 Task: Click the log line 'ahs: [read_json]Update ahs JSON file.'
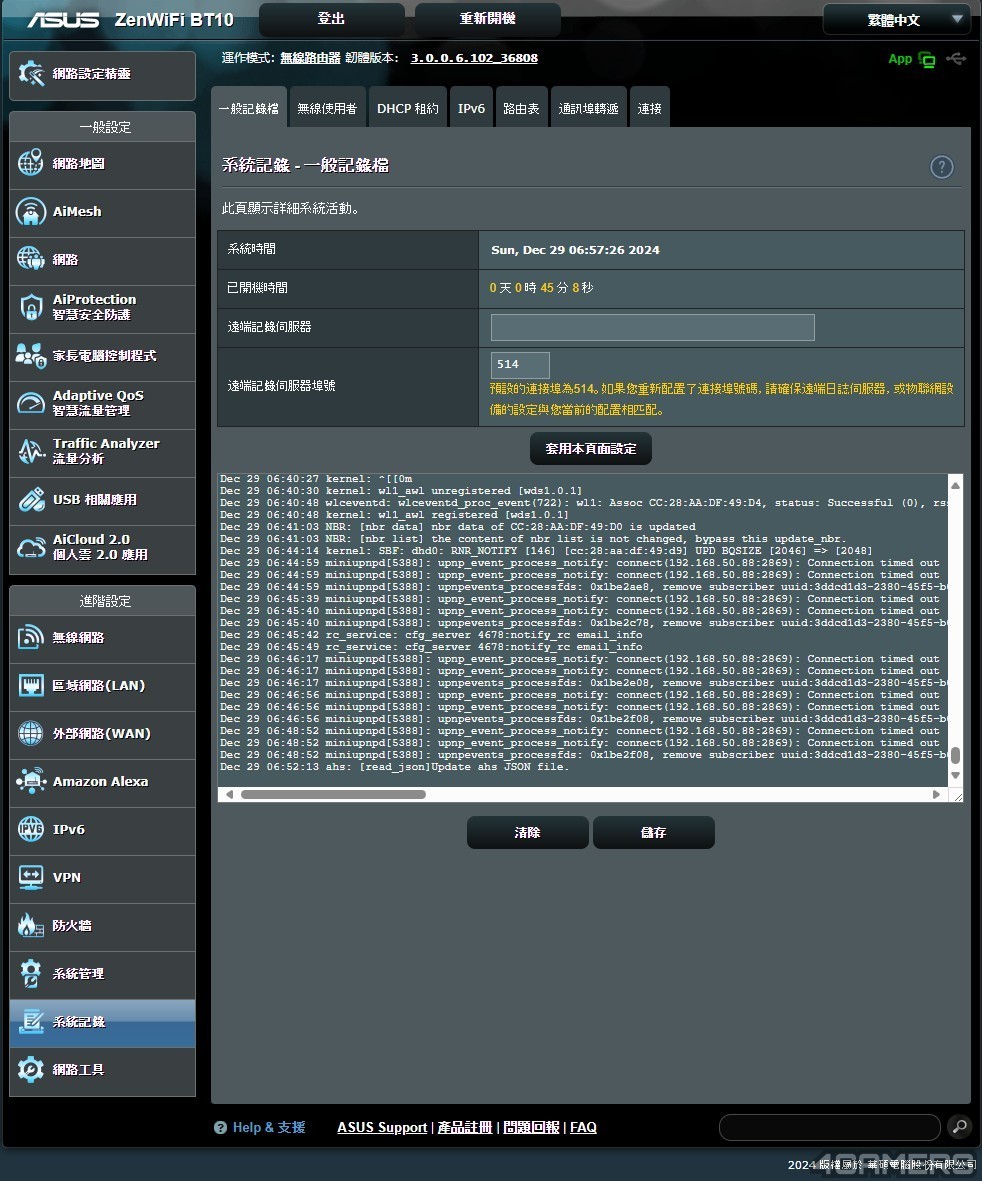point(447,767)
